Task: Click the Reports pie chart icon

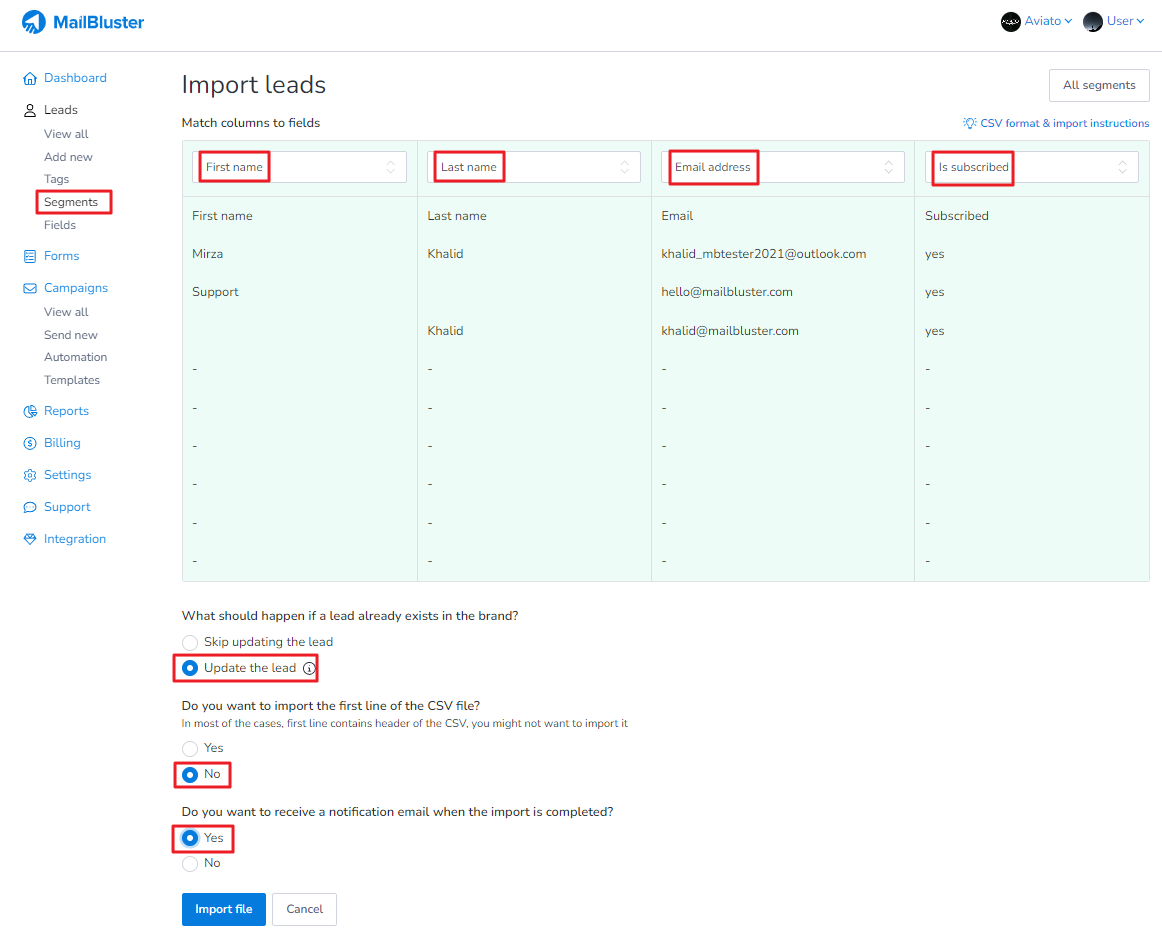Action: [x=30, y=411]
